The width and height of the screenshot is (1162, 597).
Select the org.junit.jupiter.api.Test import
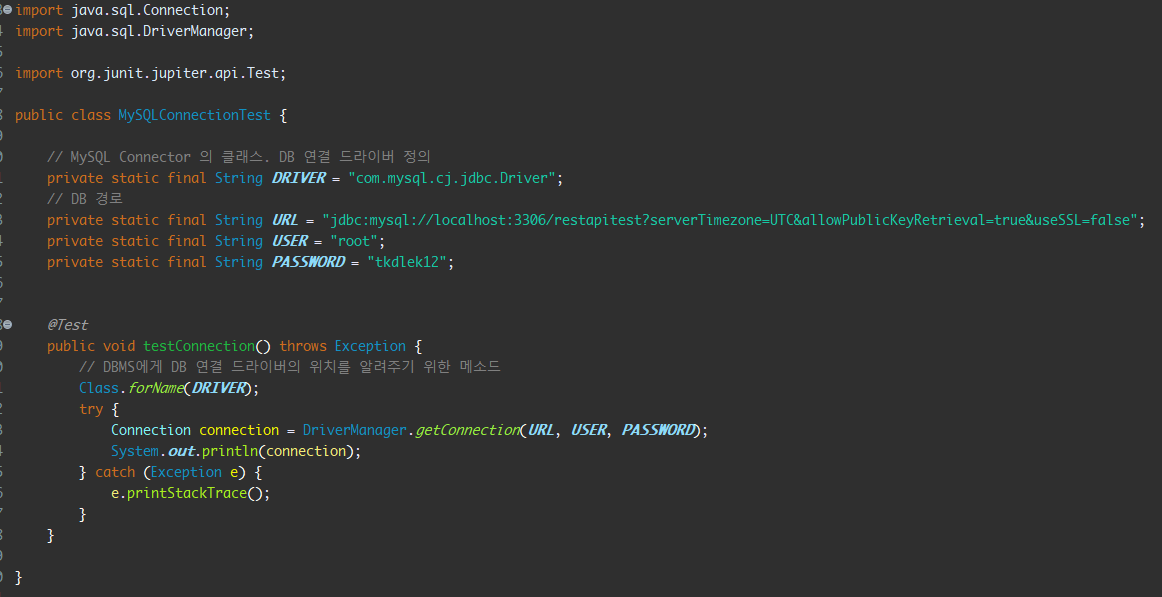coord(150,73)
